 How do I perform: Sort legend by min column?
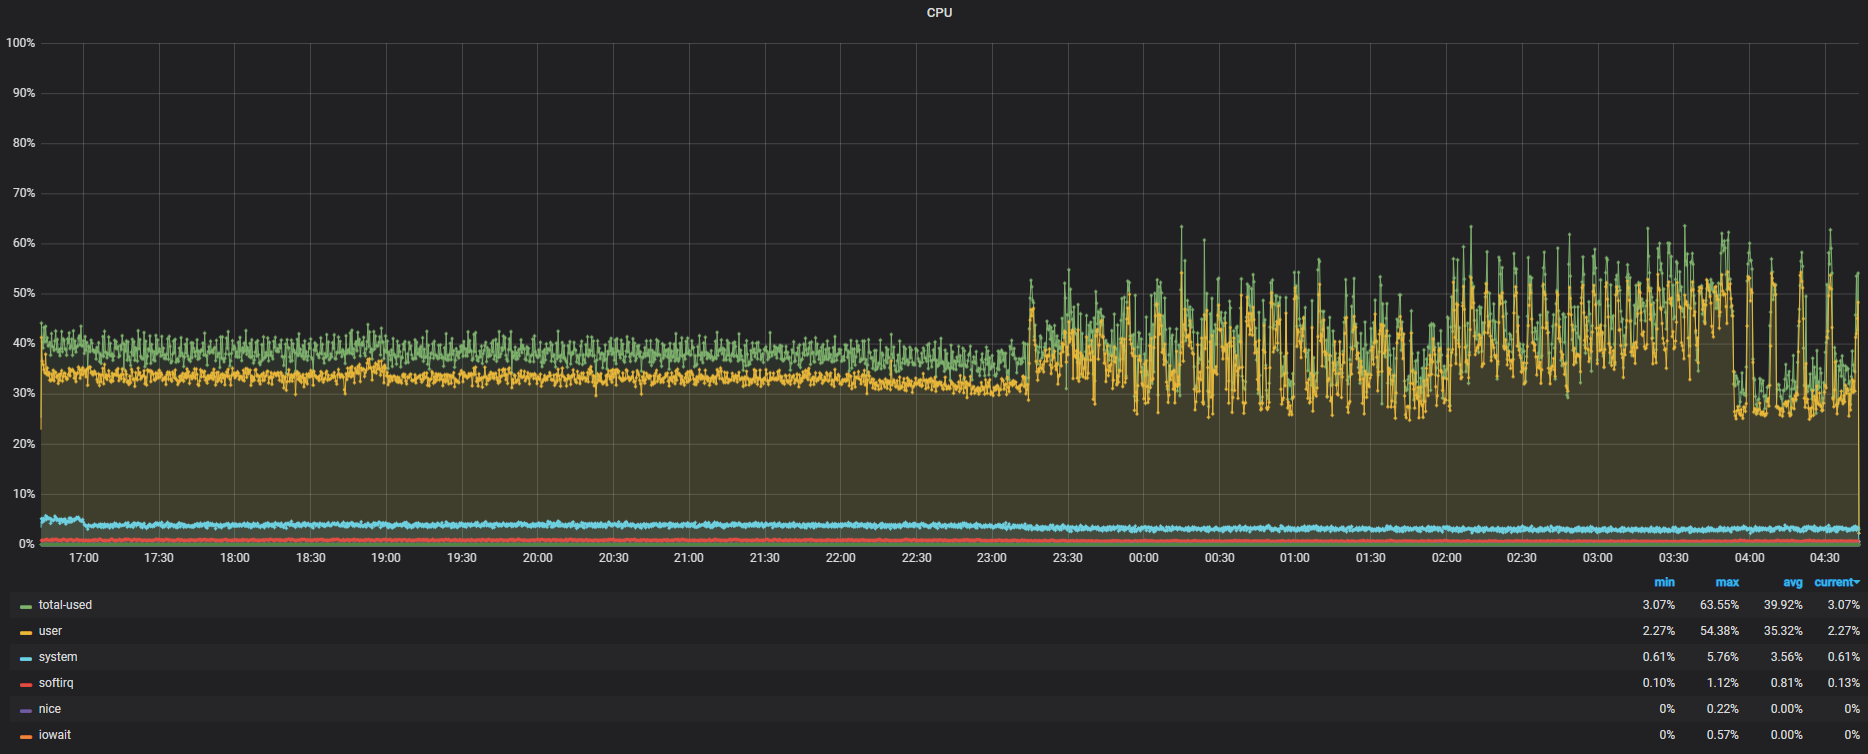pyautogui.click(x=1664, y=582)
